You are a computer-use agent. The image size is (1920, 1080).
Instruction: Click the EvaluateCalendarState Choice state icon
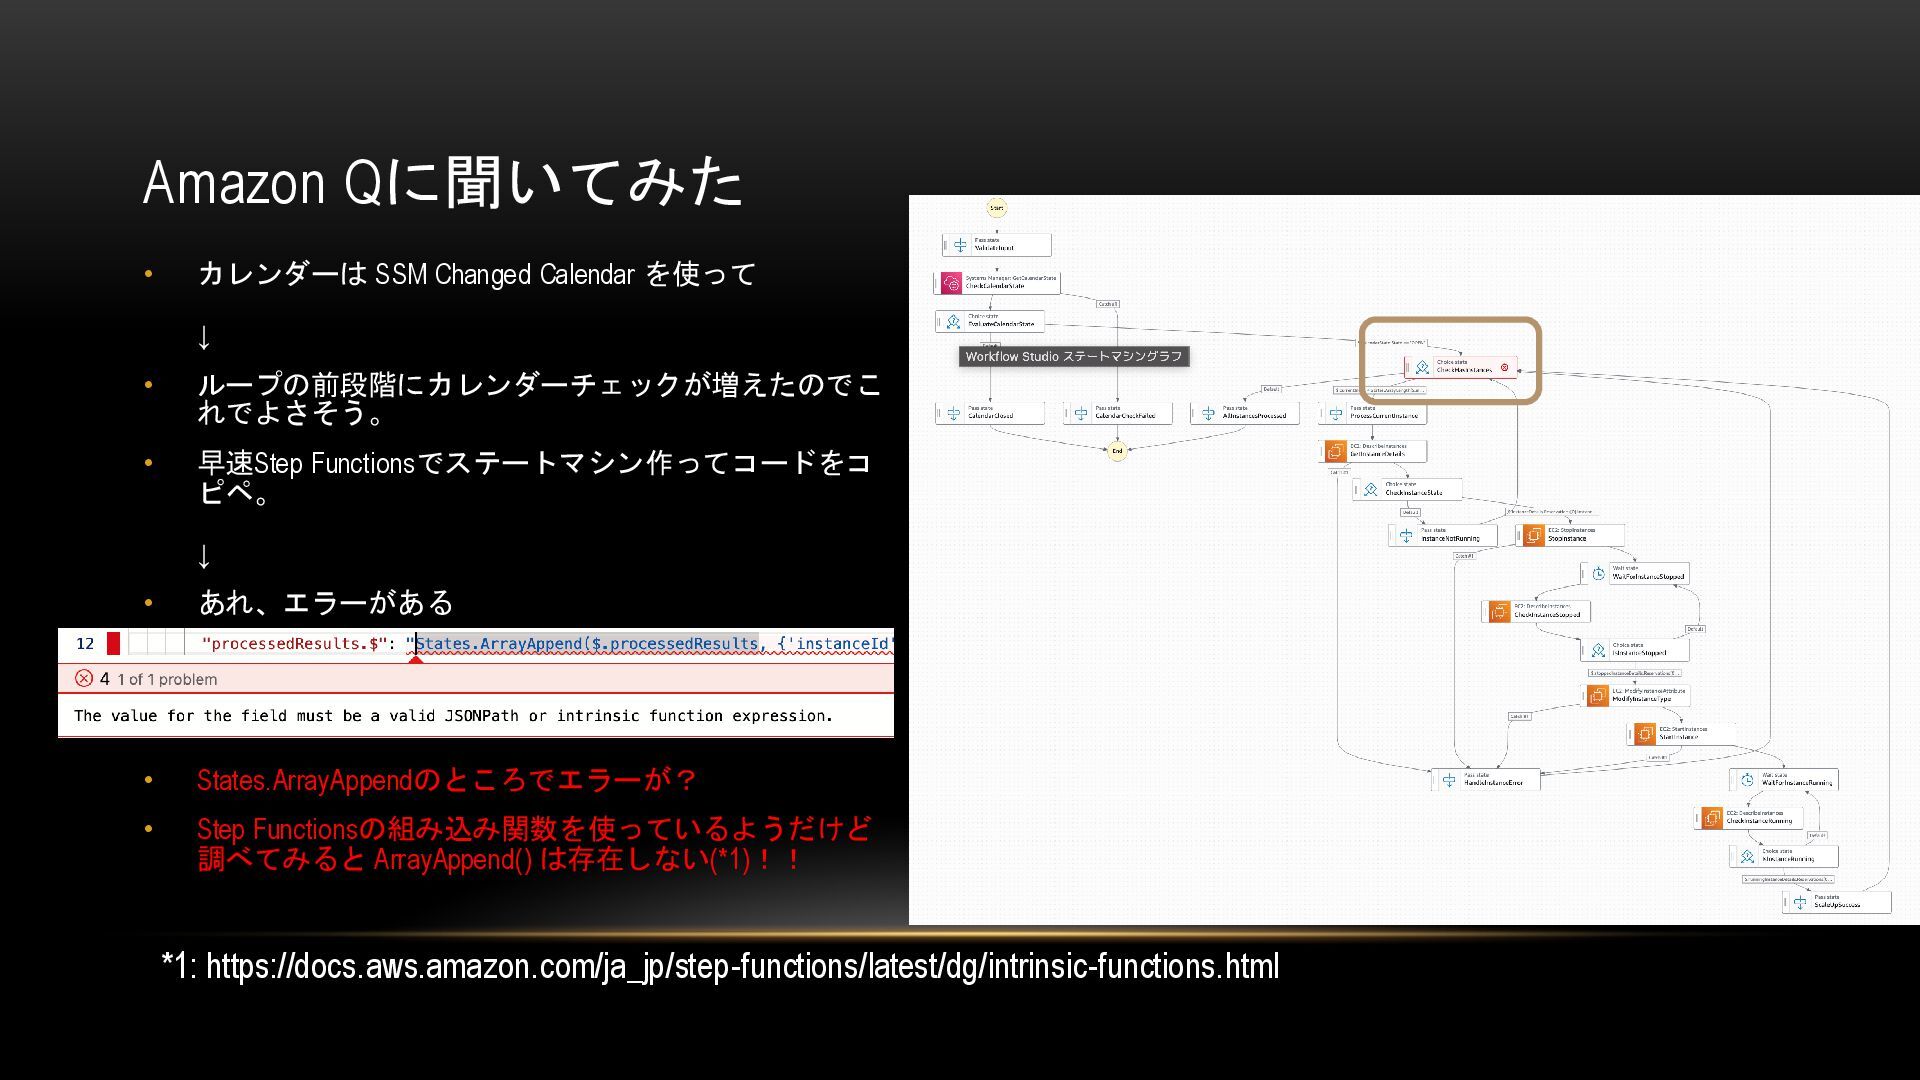[x=953, y=322]
